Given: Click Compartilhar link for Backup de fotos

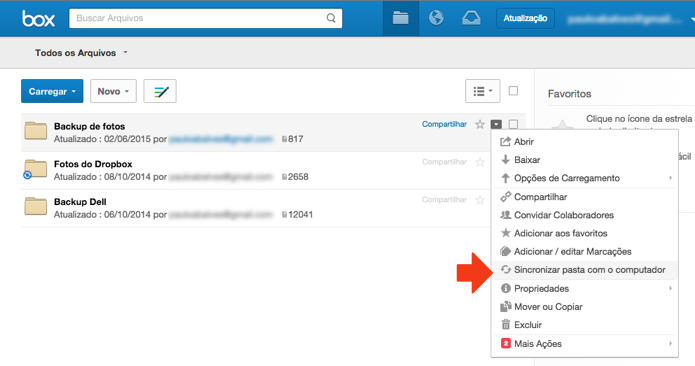Looking at the screenshot, I should tap(444, 125).
